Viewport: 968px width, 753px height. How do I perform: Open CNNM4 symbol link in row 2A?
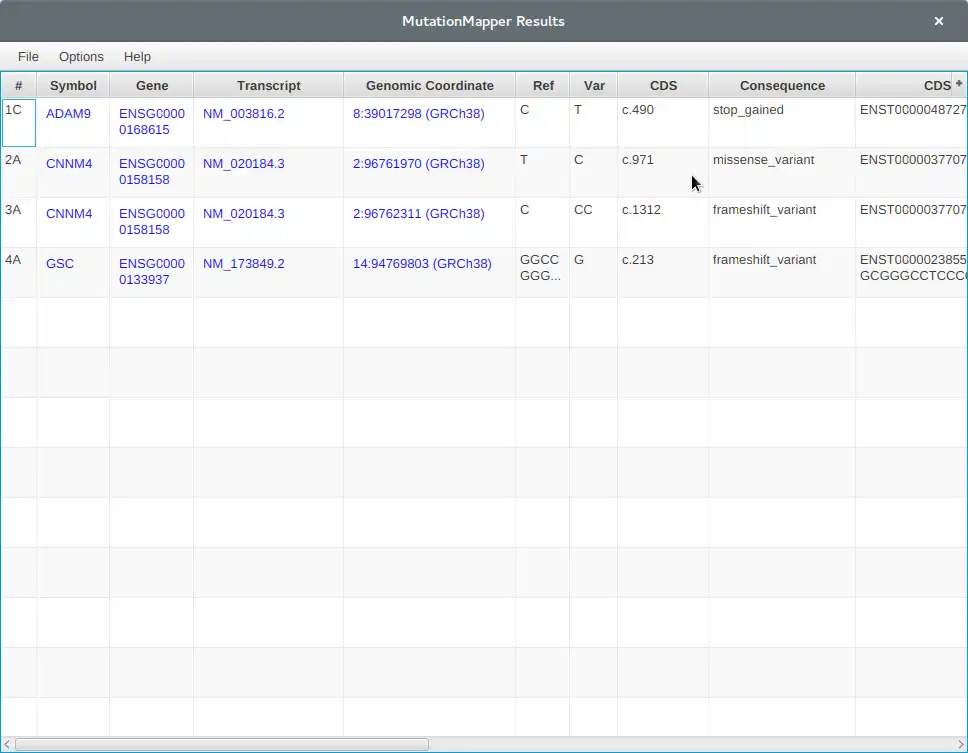69,164
